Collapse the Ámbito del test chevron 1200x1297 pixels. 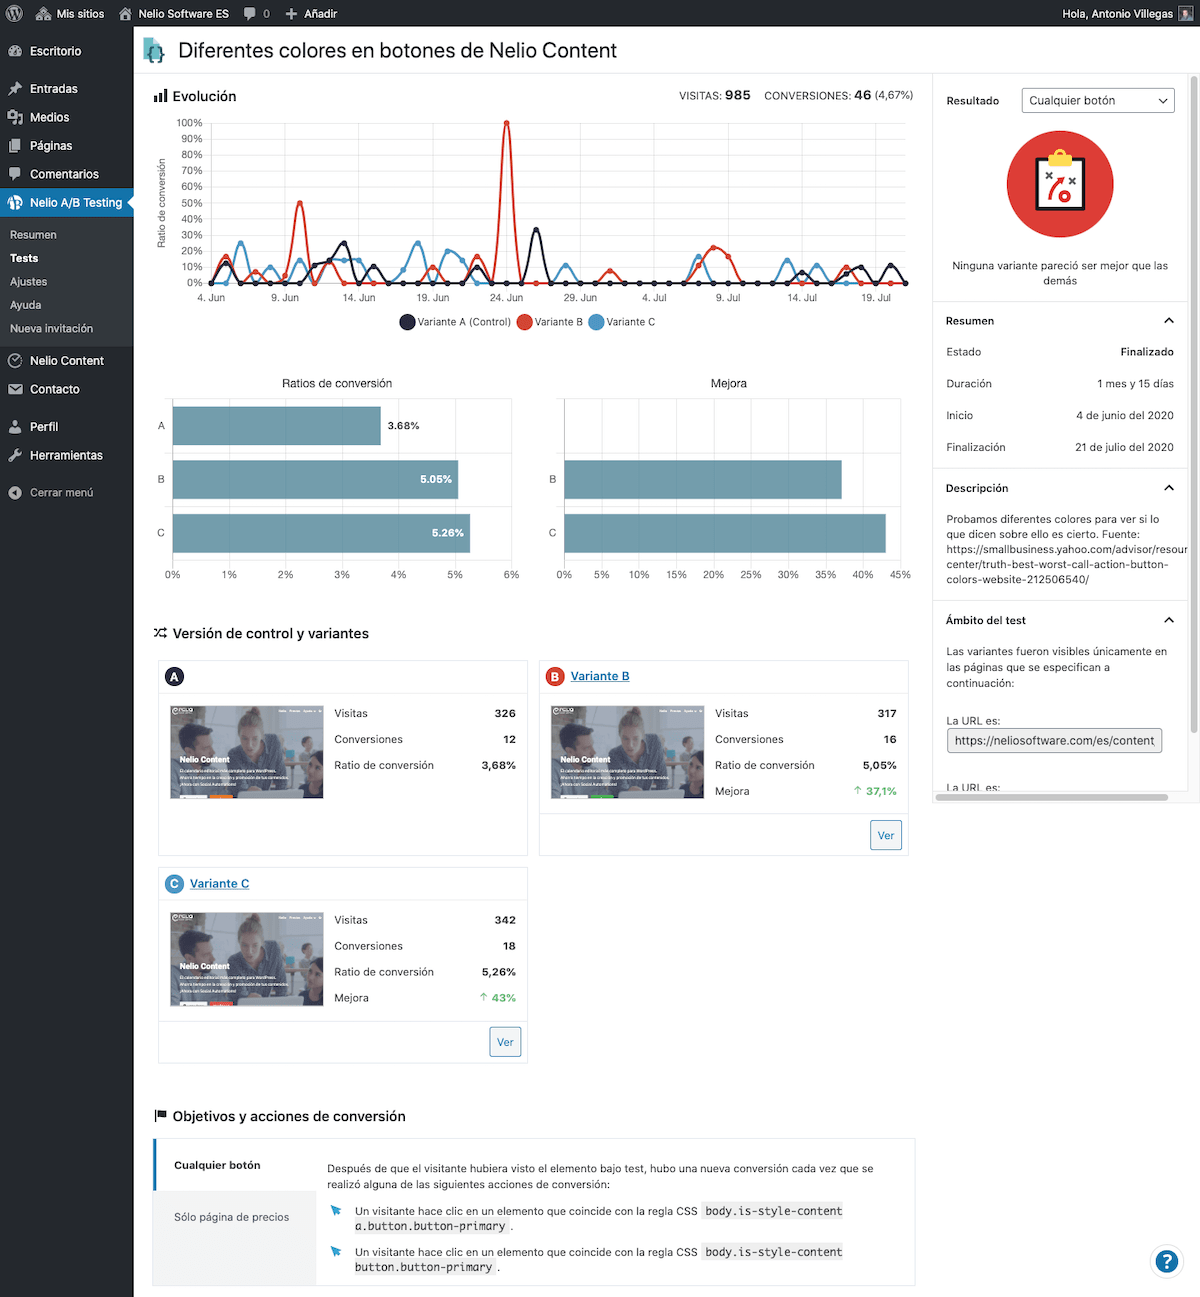tap(1168, 620)
